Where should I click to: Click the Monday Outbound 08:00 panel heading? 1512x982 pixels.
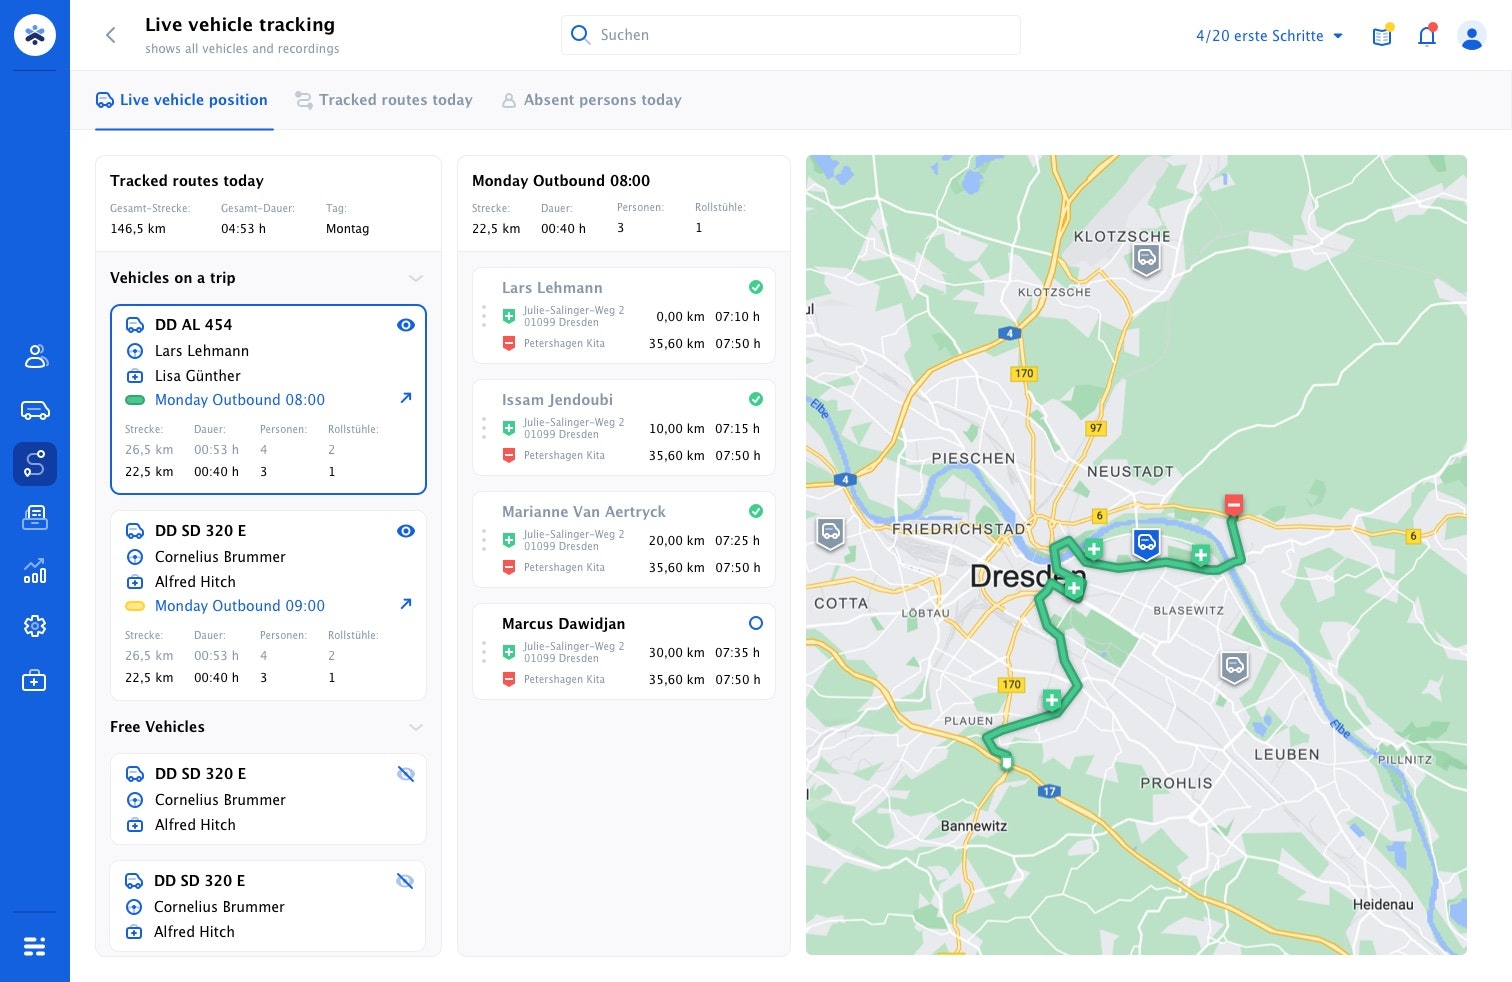[x=561, y=181]
